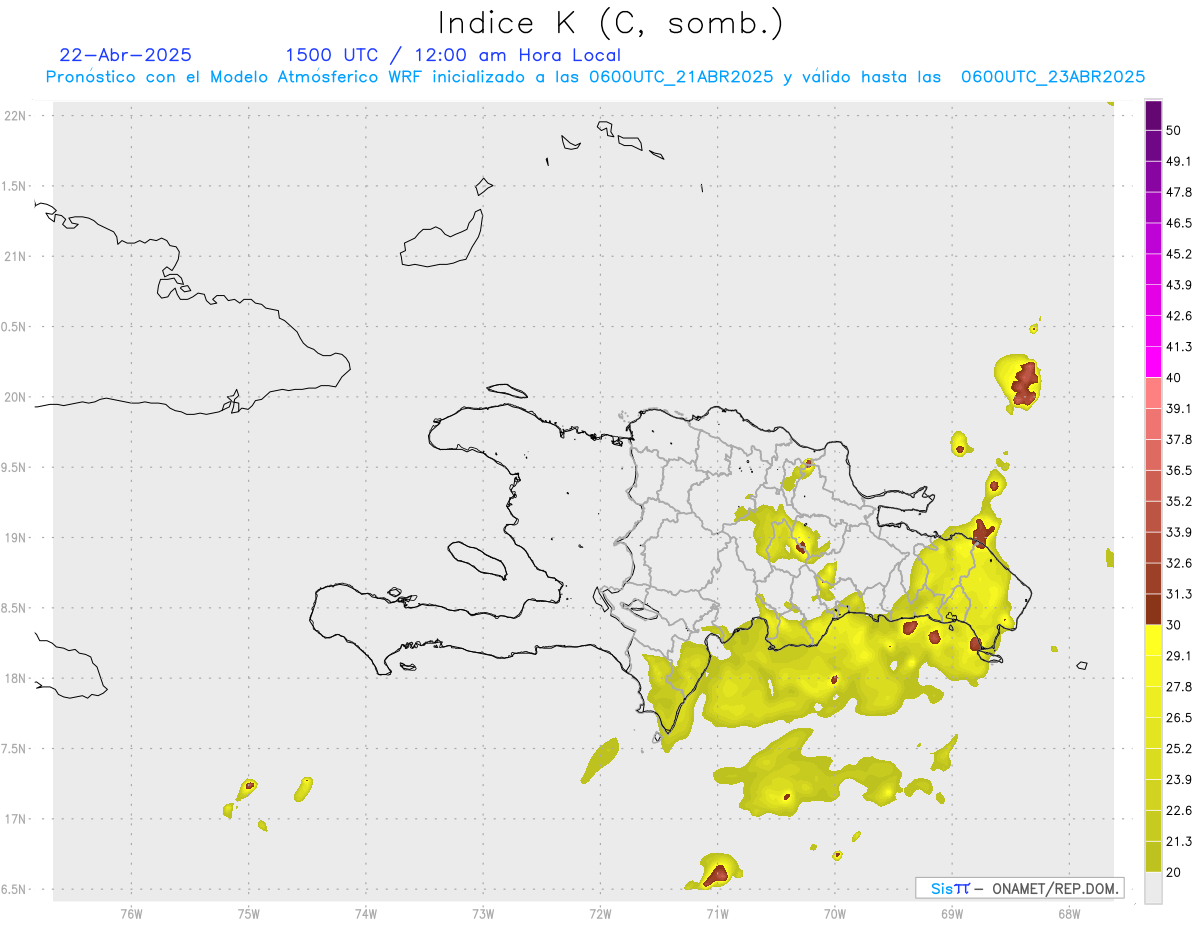
Task: Click the colorbar value "33.9"
Action: [x=1179, y=532]
